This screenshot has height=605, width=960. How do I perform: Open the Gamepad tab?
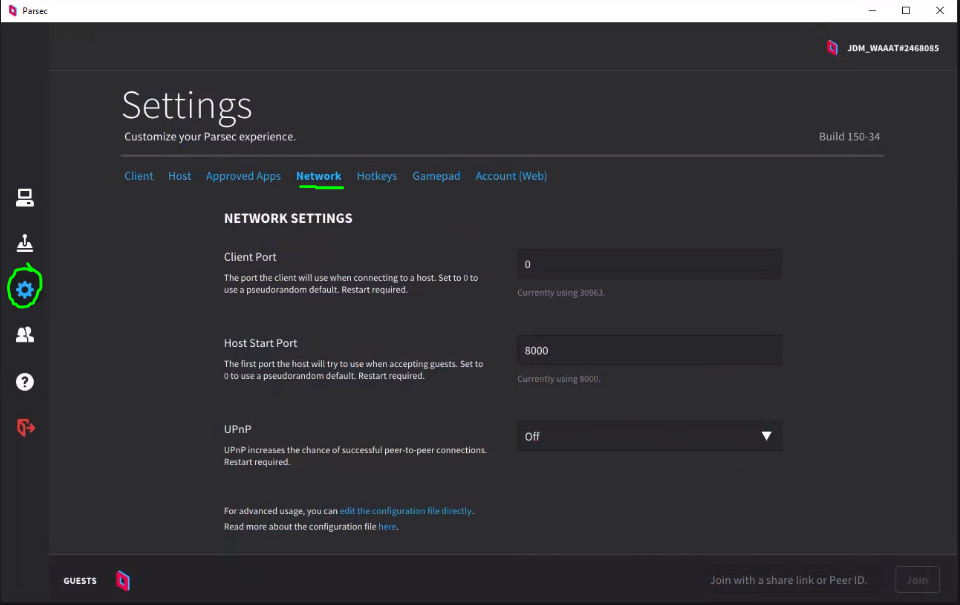436,176
